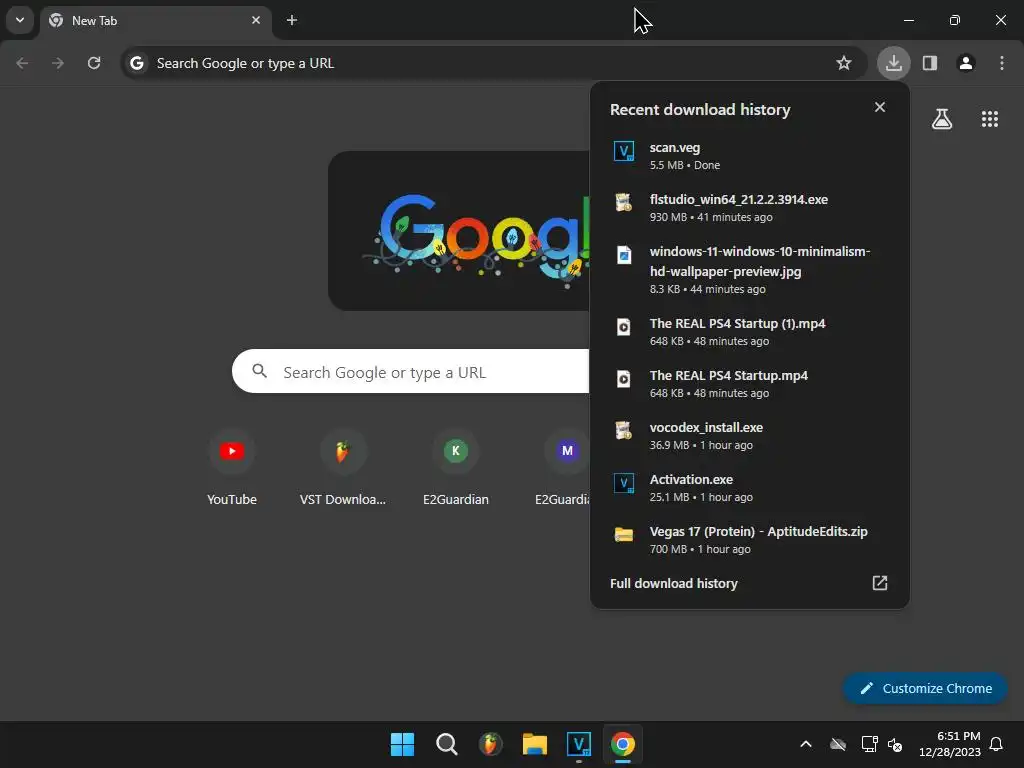Click the muted volume tray icon
Image resolution: width=1024 pixels, height=768 pixels.
(895, 744)
